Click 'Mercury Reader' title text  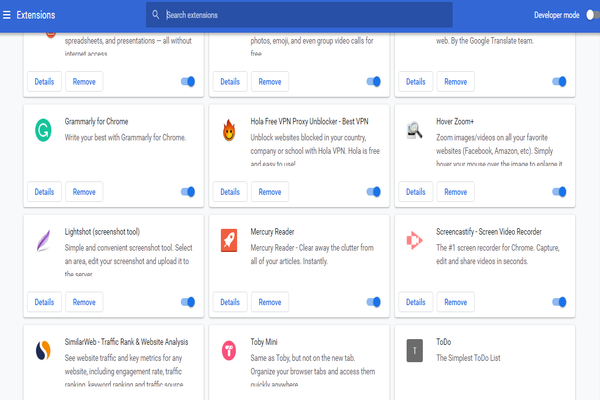coord(272,232)
